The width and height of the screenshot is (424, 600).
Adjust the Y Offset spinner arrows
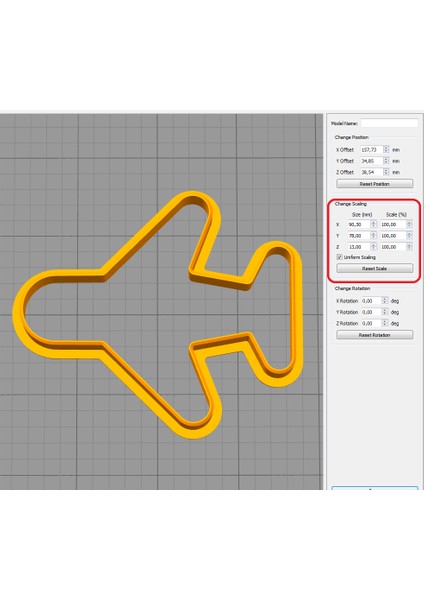pos(386,161)
